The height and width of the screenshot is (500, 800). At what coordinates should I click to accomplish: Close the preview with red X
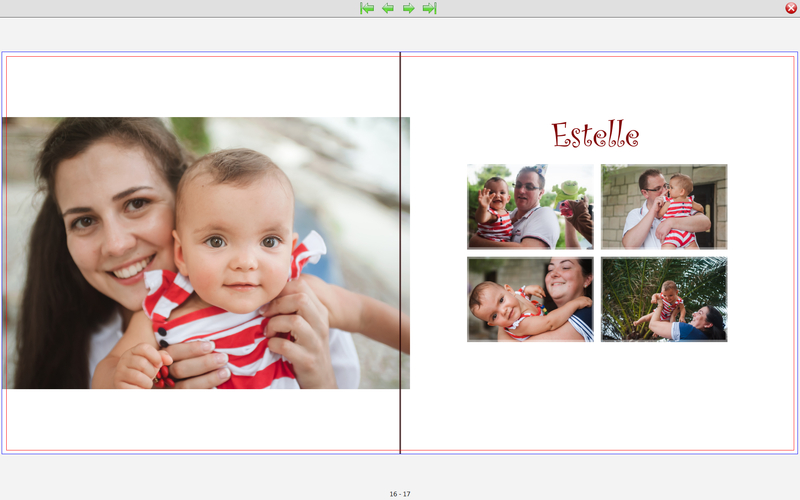791,8
